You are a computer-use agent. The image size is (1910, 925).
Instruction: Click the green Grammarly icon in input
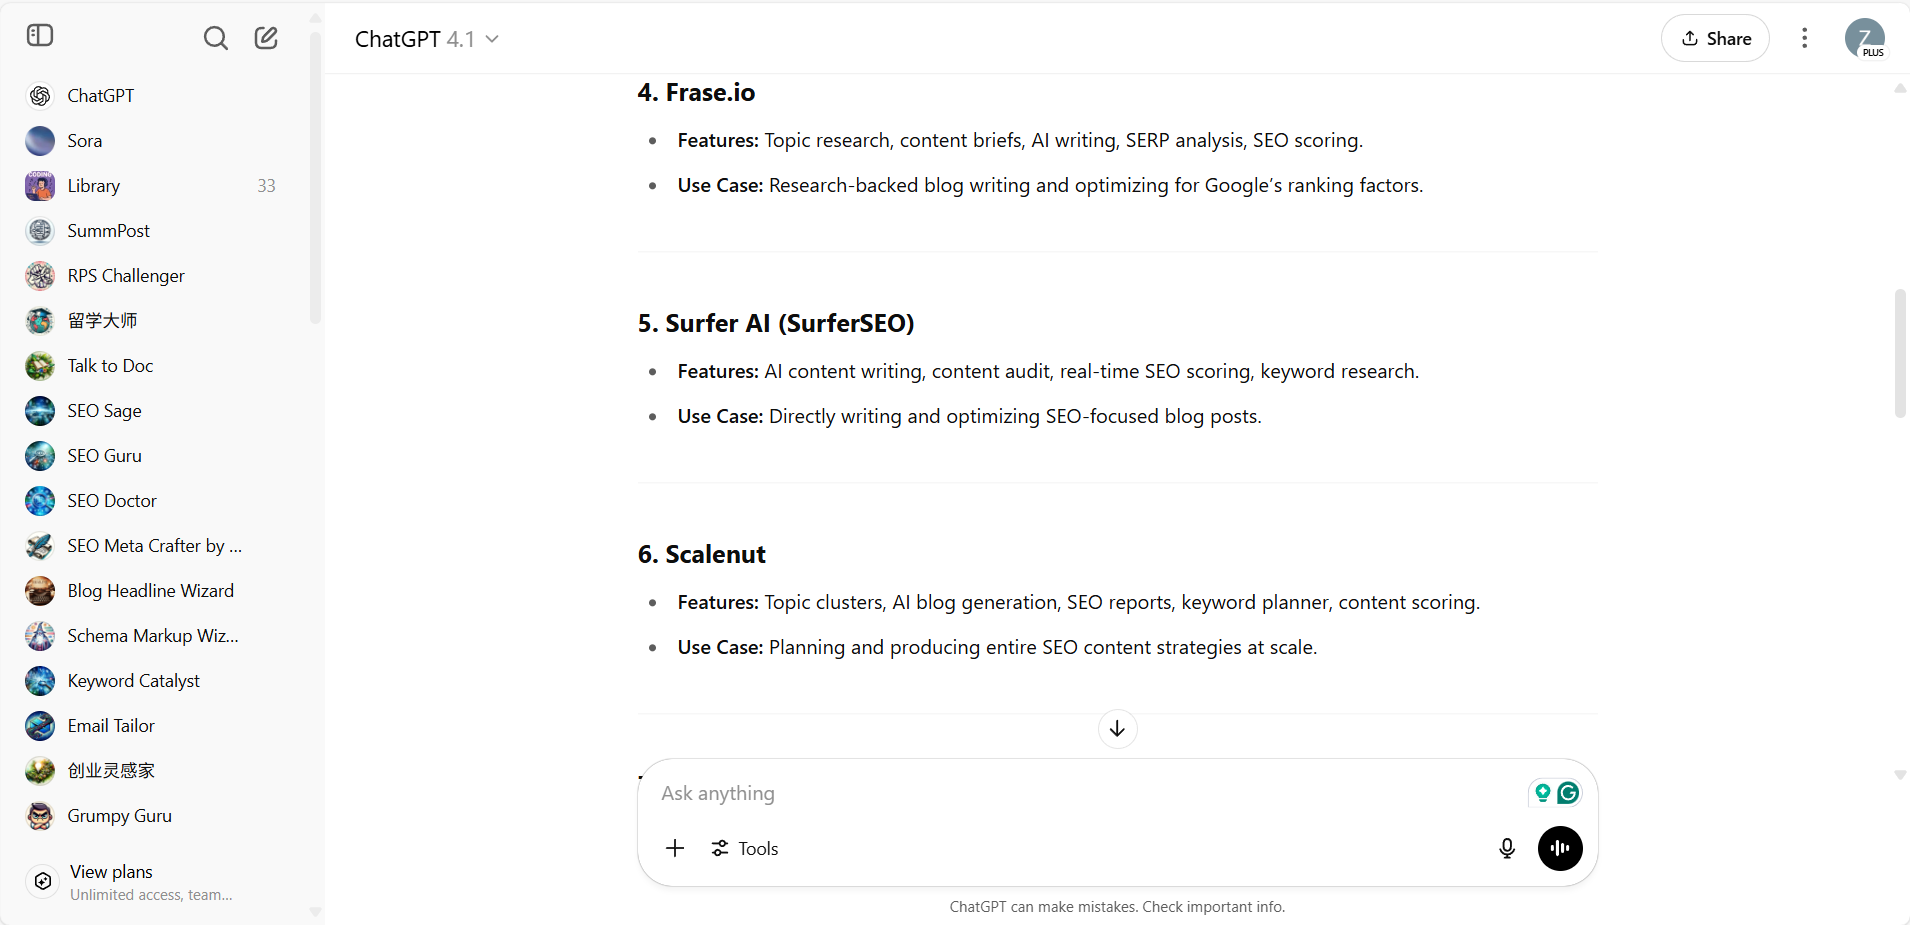pos(1568,793)
